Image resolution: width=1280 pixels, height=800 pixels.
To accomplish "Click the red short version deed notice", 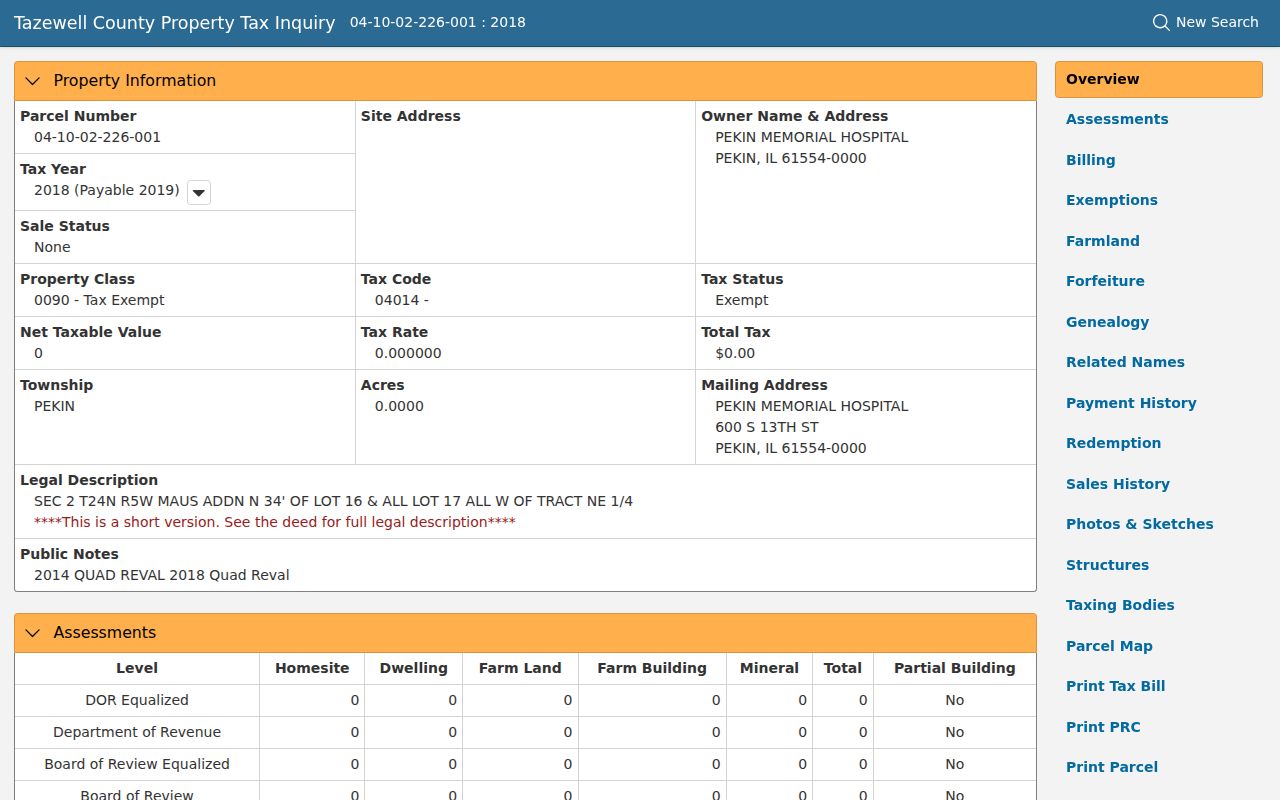I will 275,522.
